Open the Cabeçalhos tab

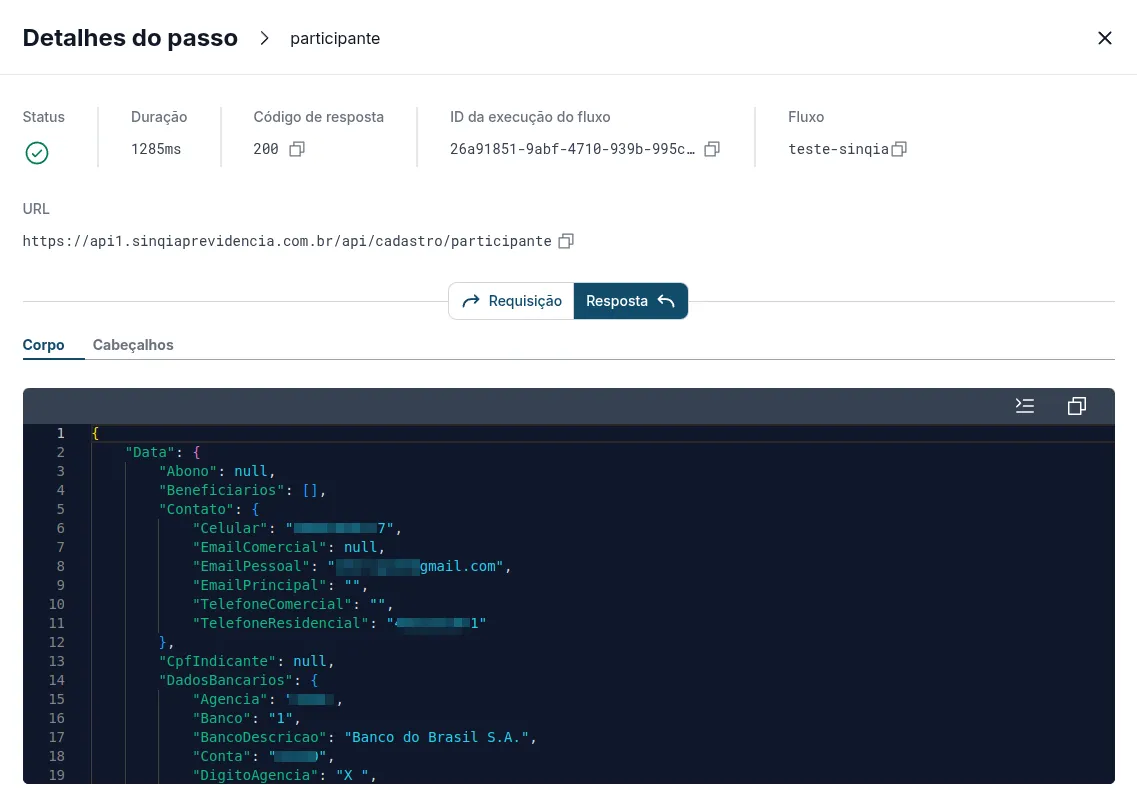(x=133, y=345)
